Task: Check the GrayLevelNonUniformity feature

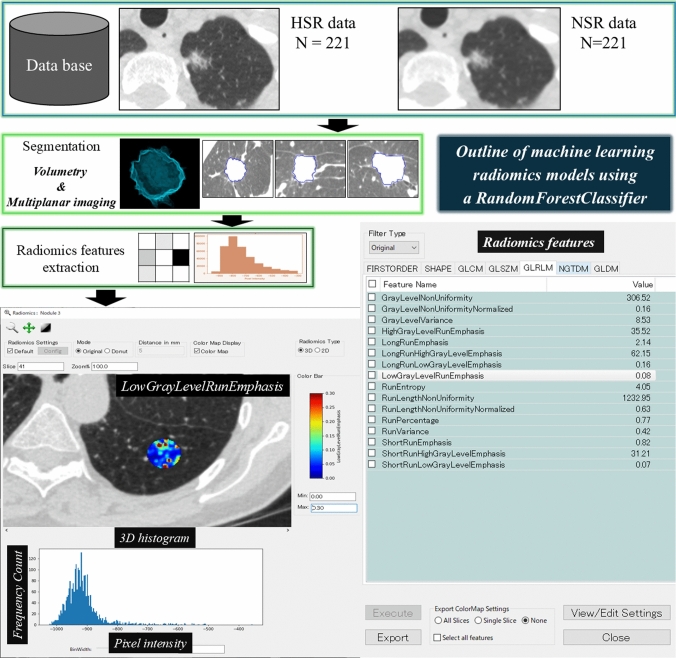Action: (372, 298)
